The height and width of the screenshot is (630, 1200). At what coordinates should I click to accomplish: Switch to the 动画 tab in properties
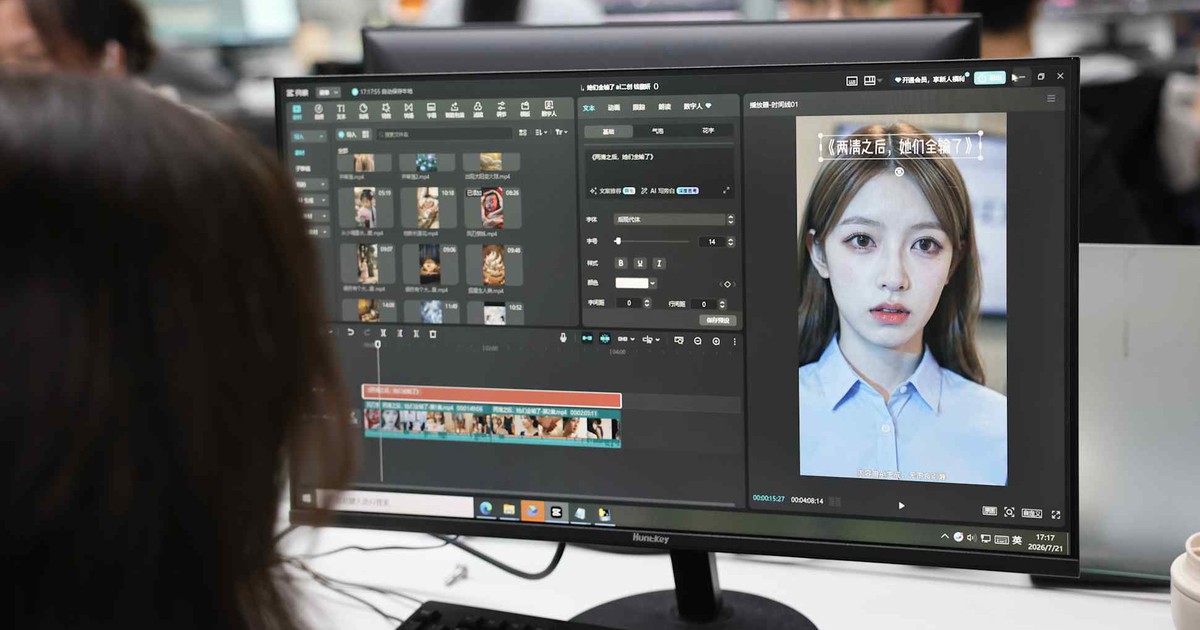click(613, 107)
